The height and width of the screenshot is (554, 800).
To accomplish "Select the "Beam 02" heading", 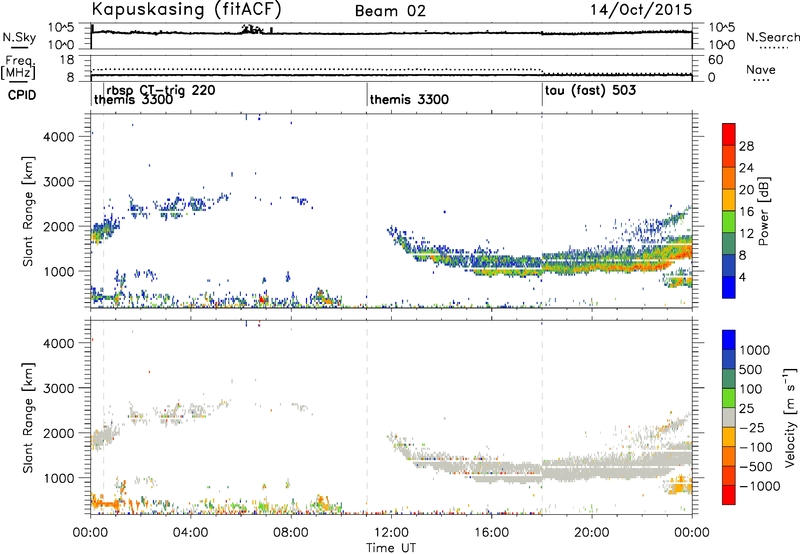I will pos(390,11).
